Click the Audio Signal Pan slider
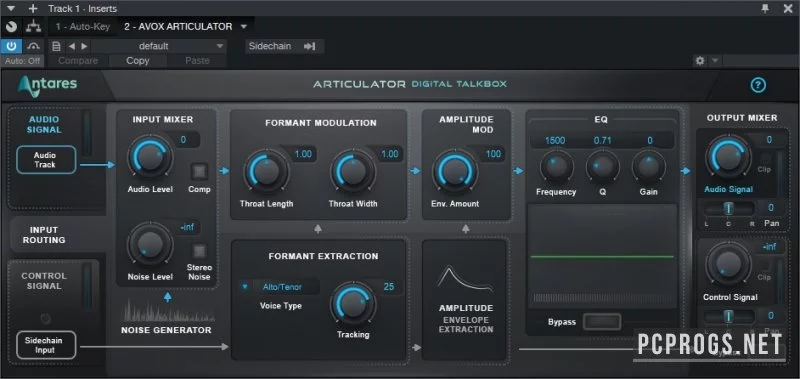 (x=729, y=208)
